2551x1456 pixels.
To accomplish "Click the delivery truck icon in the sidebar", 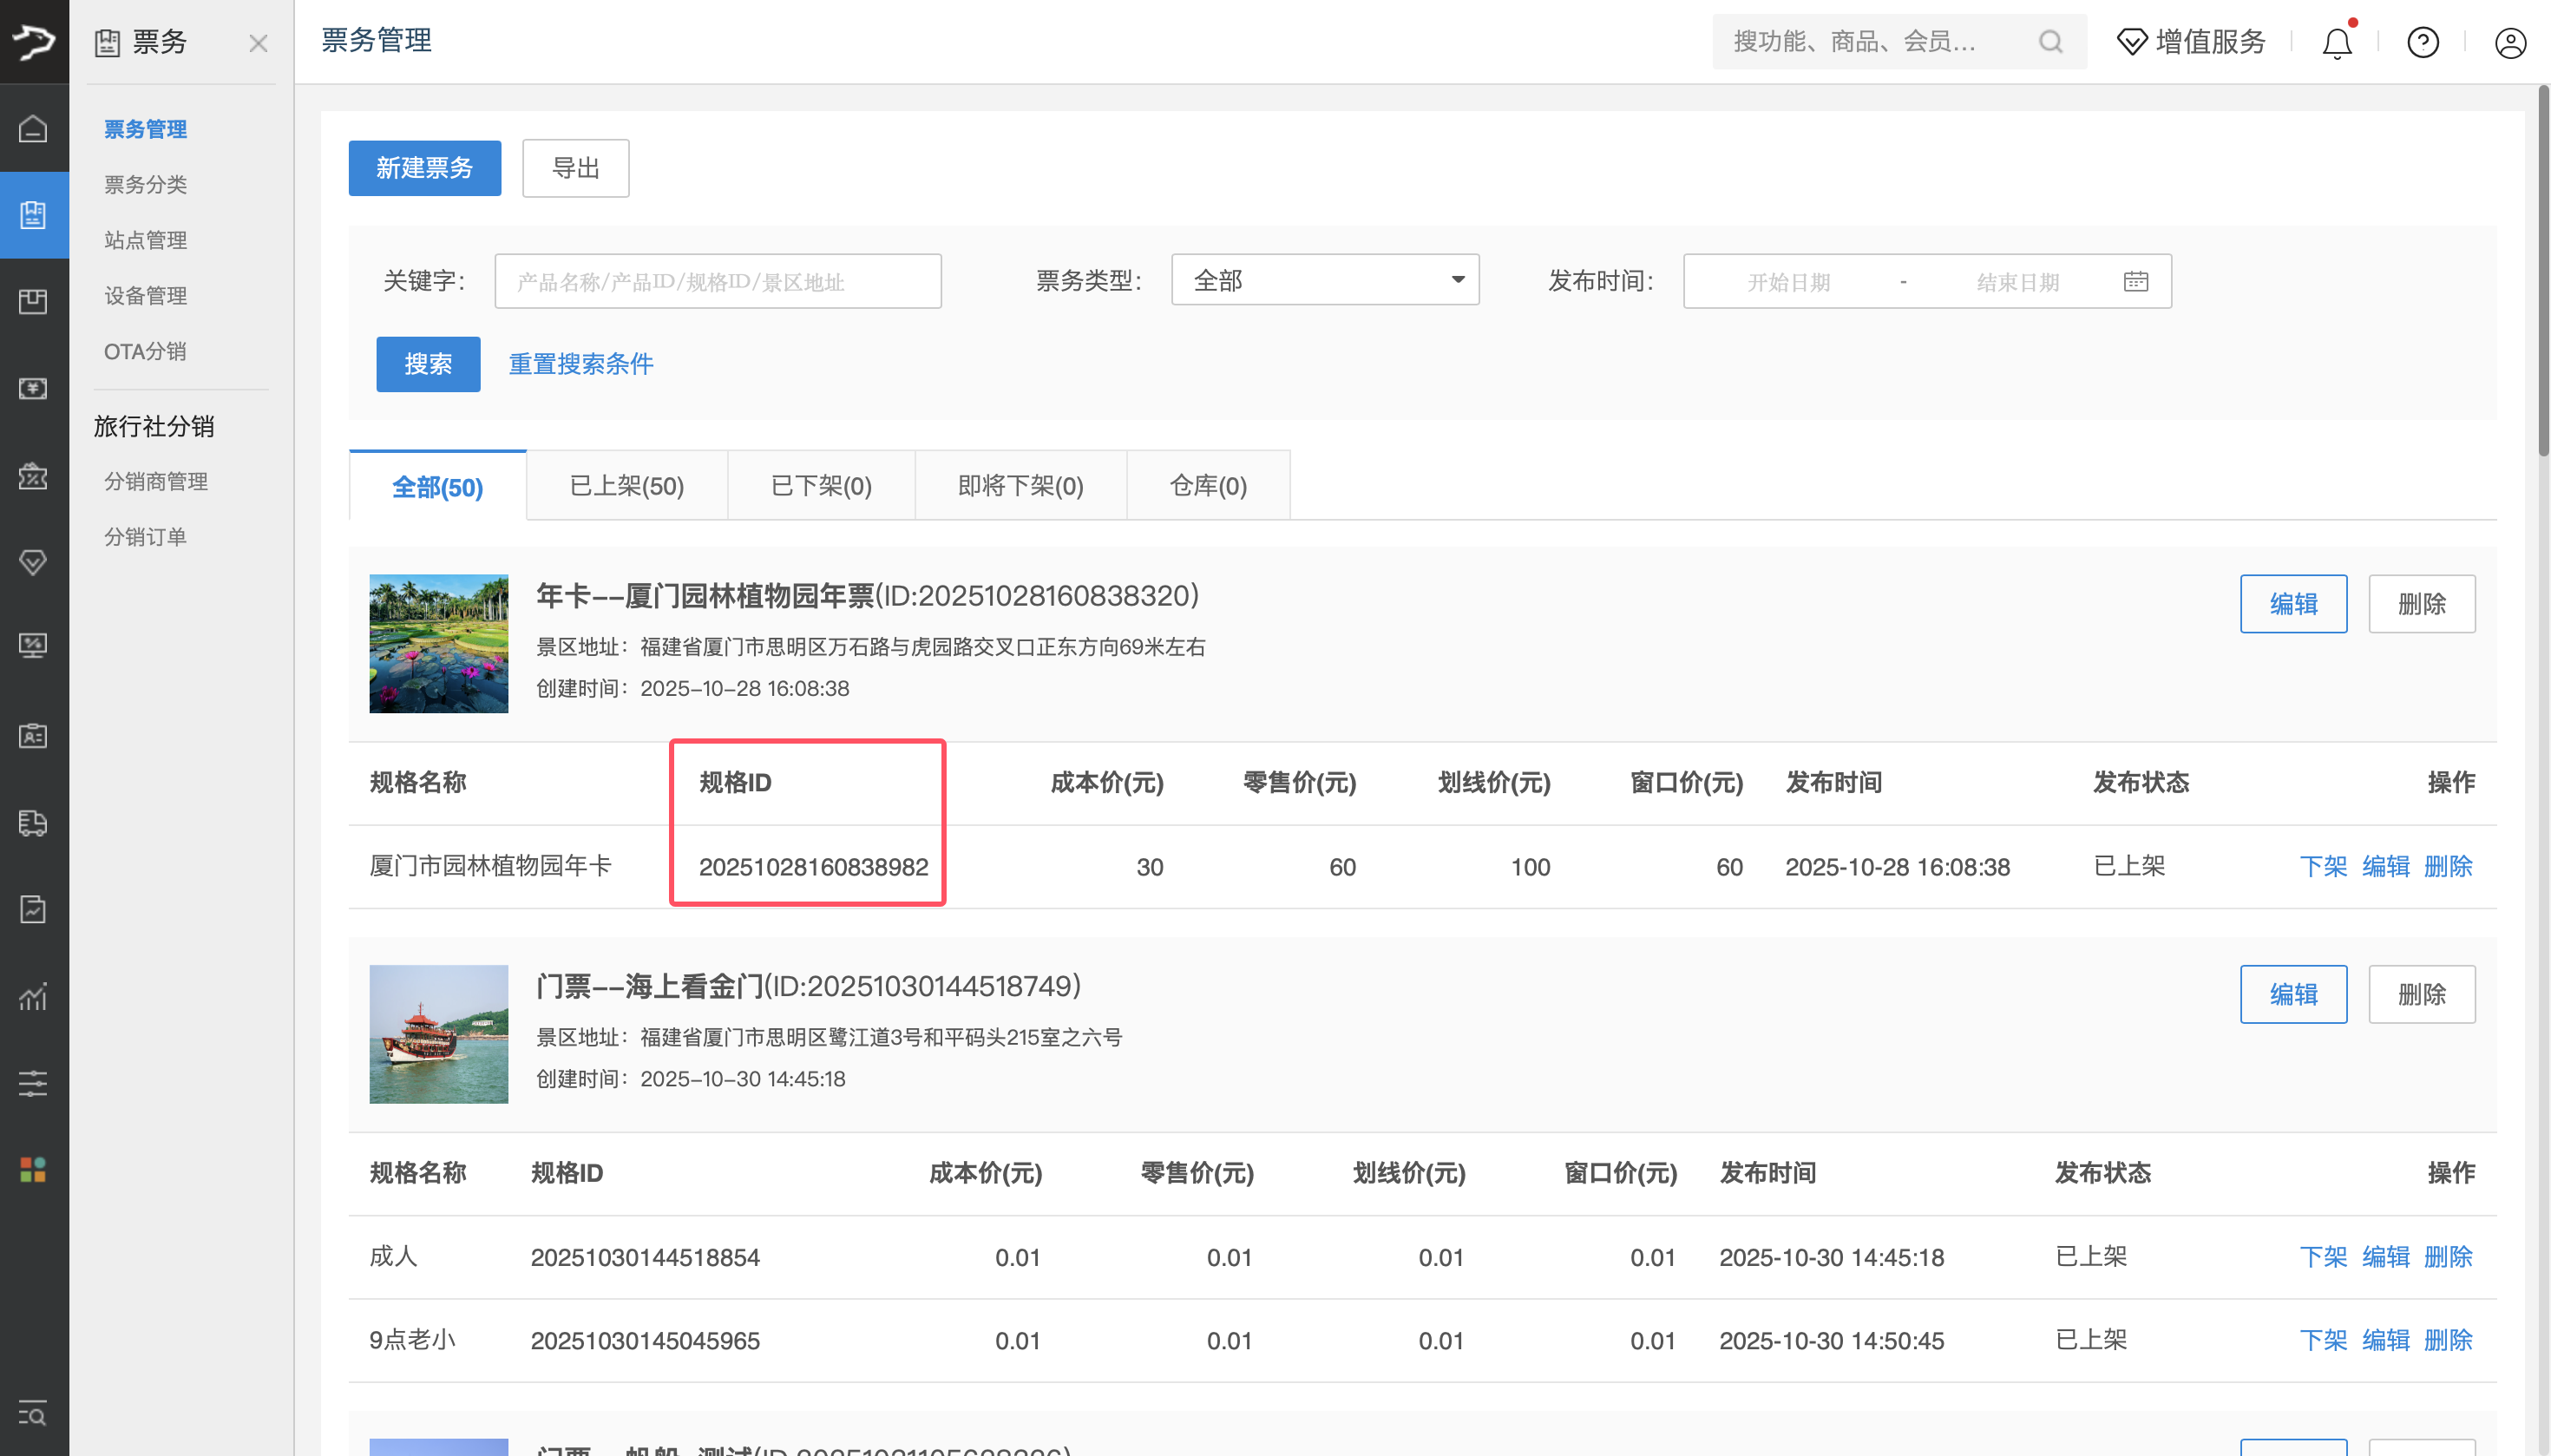I will pyautogui.click(x=33, y=823).
